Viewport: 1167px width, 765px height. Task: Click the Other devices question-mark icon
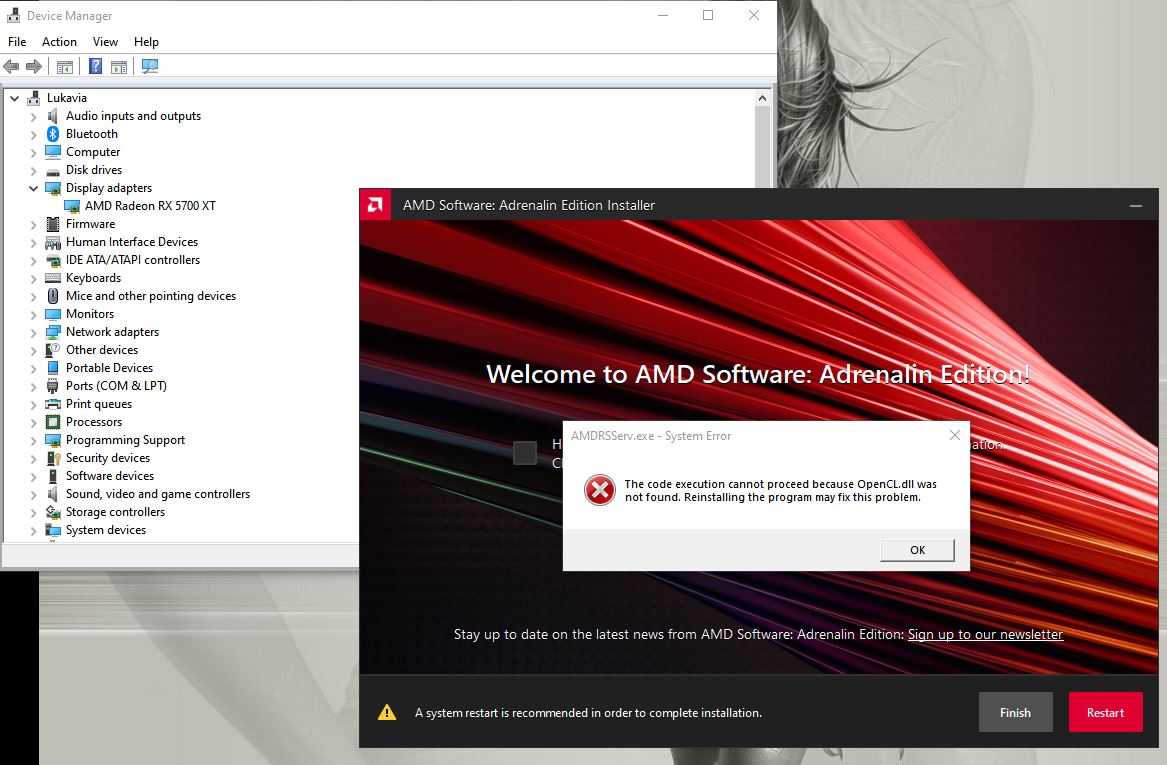point(53,350)
